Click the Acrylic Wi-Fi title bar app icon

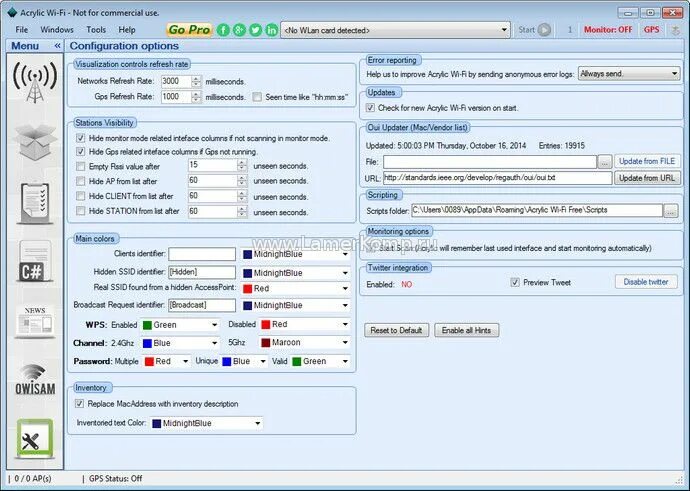tap(12, 12)
